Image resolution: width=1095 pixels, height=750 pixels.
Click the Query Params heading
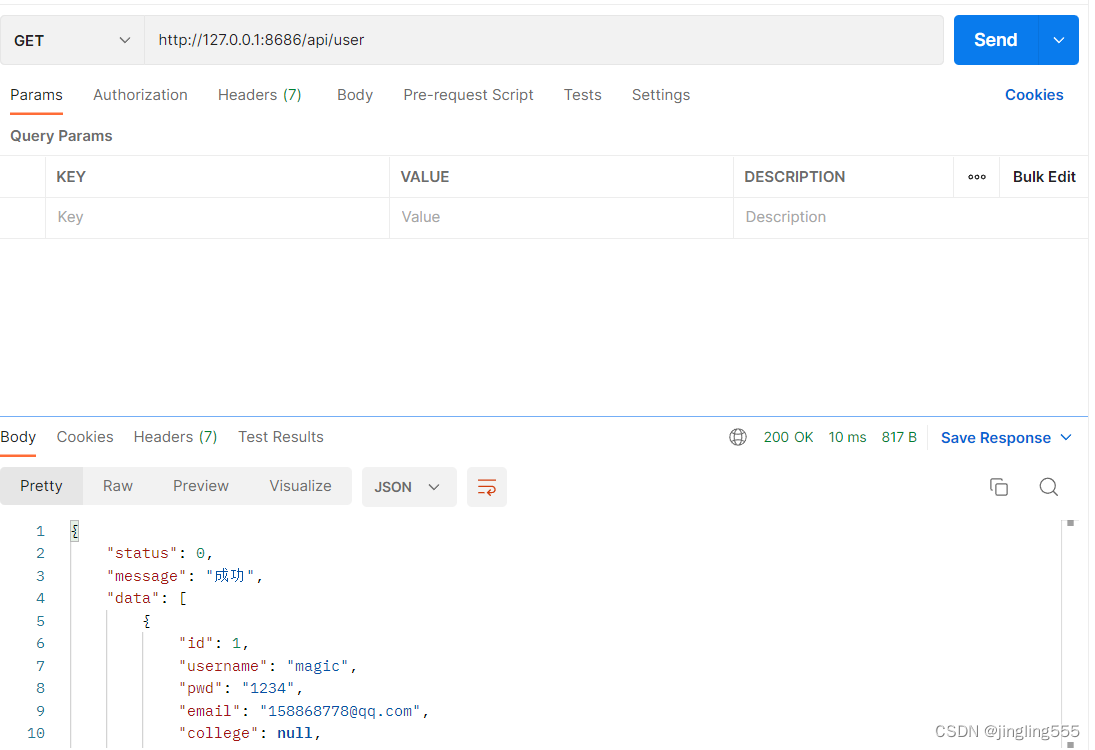61,136
